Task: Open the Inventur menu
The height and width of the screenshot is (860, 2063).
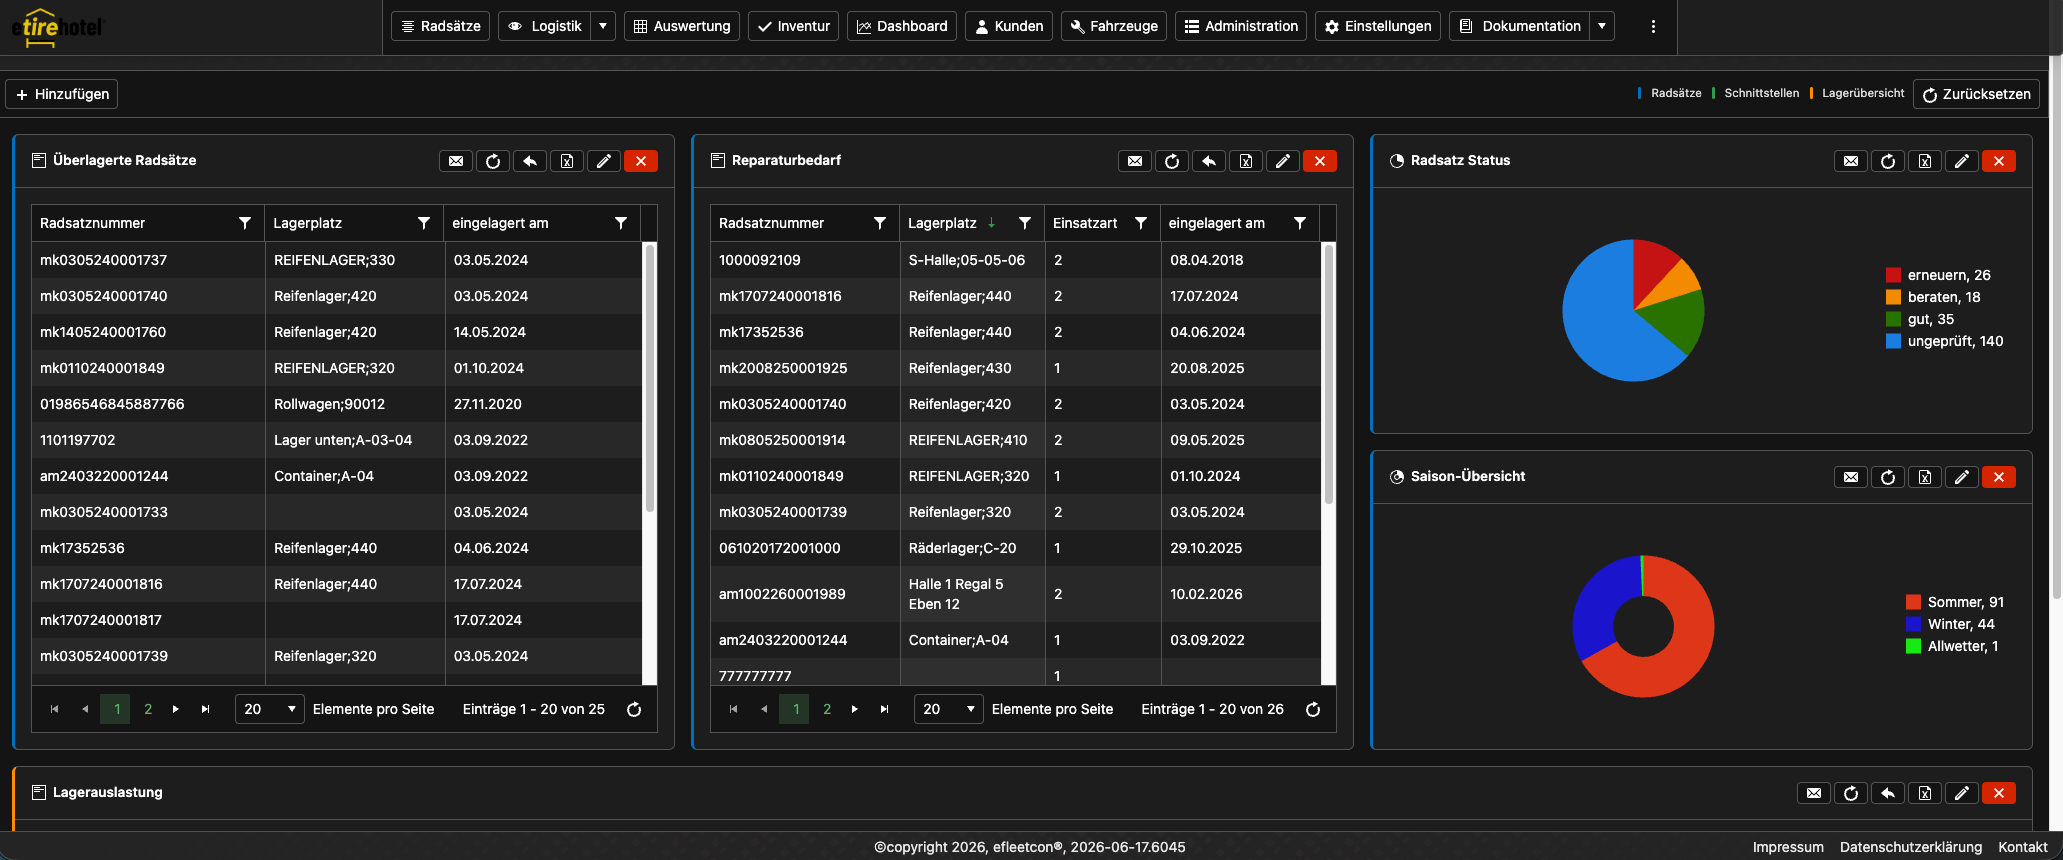Action: pos(794,26)
